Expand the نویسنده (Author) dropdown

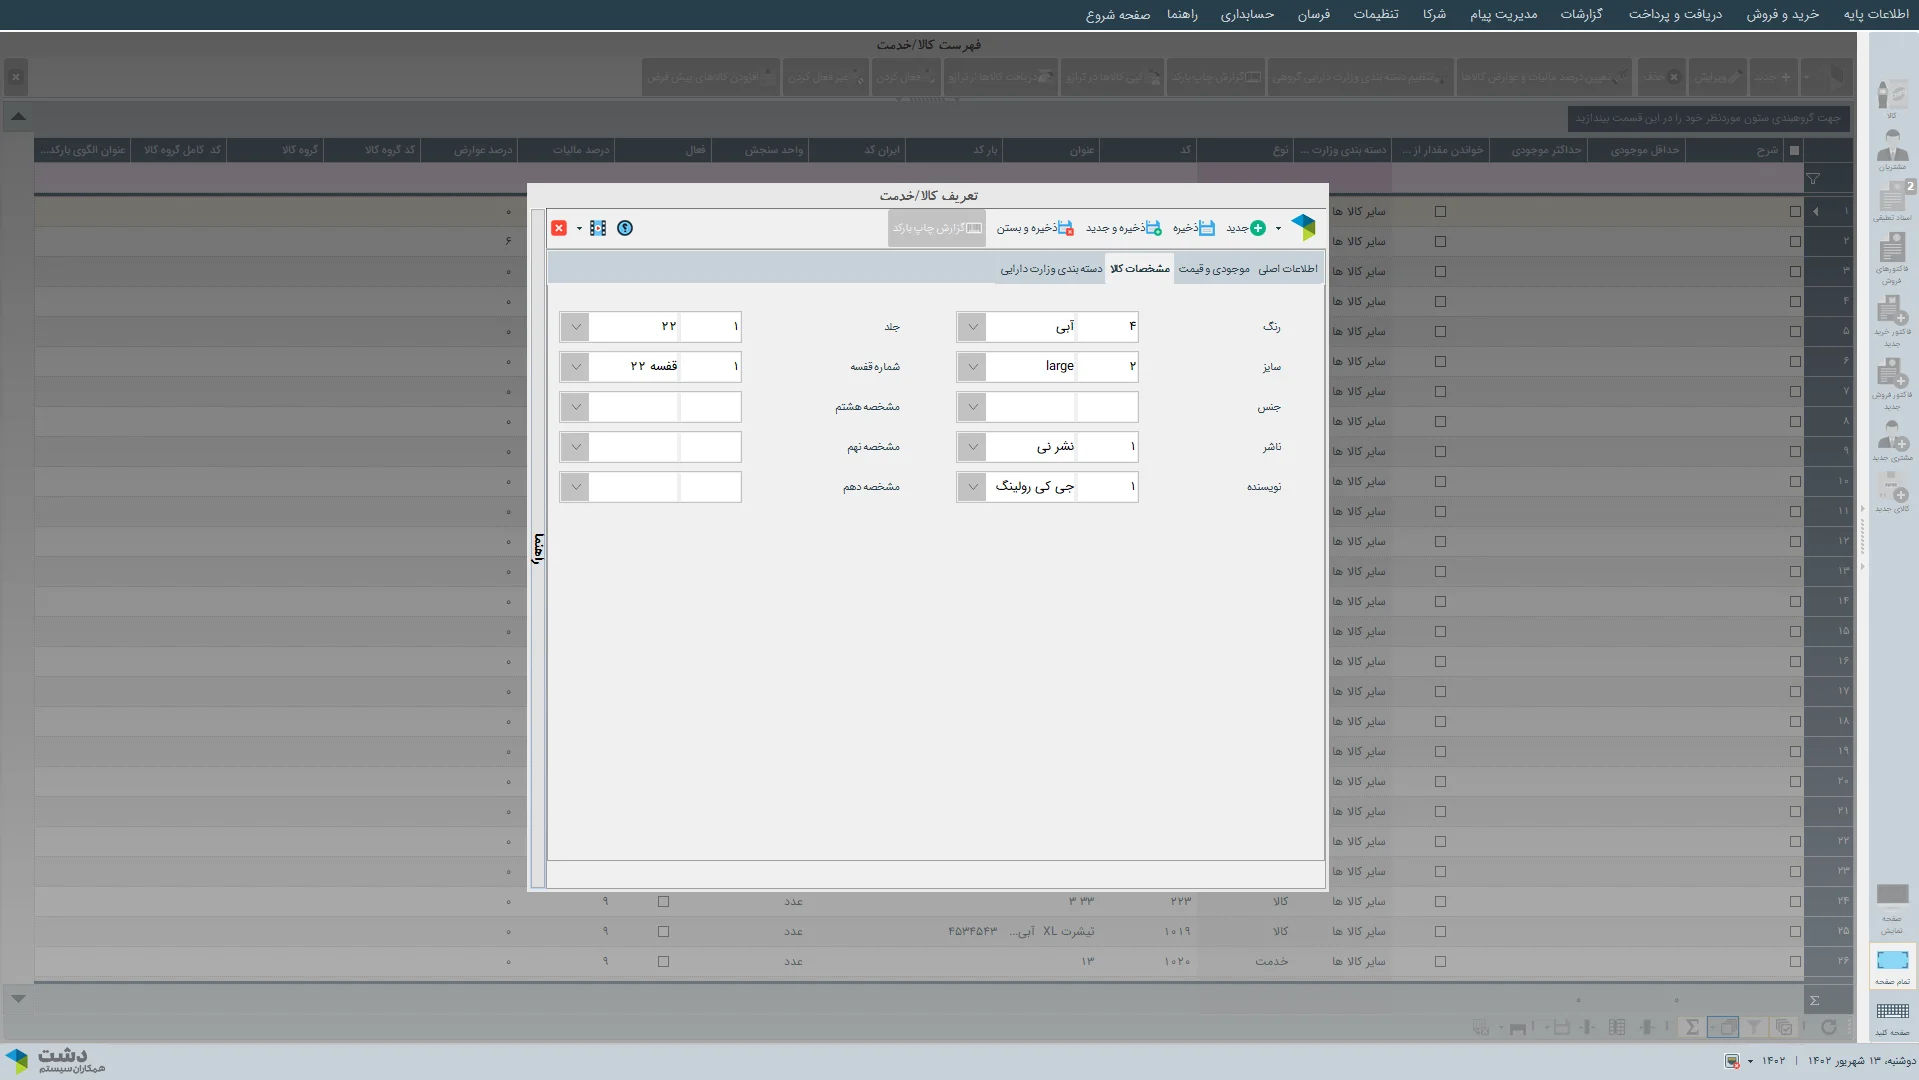(972, 487)
